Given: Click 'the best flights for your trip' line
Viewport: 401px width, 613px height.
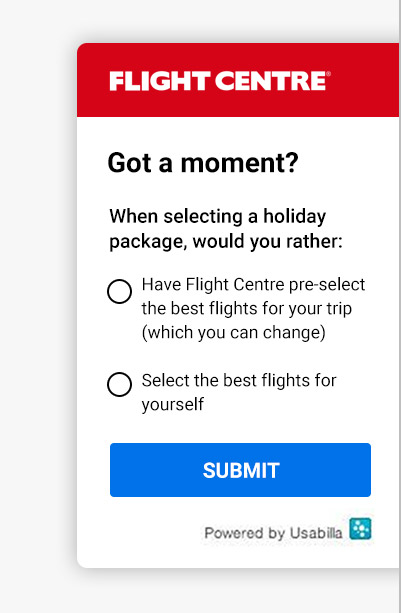Looking at the screenshot, I should click(x=247, y=308).
